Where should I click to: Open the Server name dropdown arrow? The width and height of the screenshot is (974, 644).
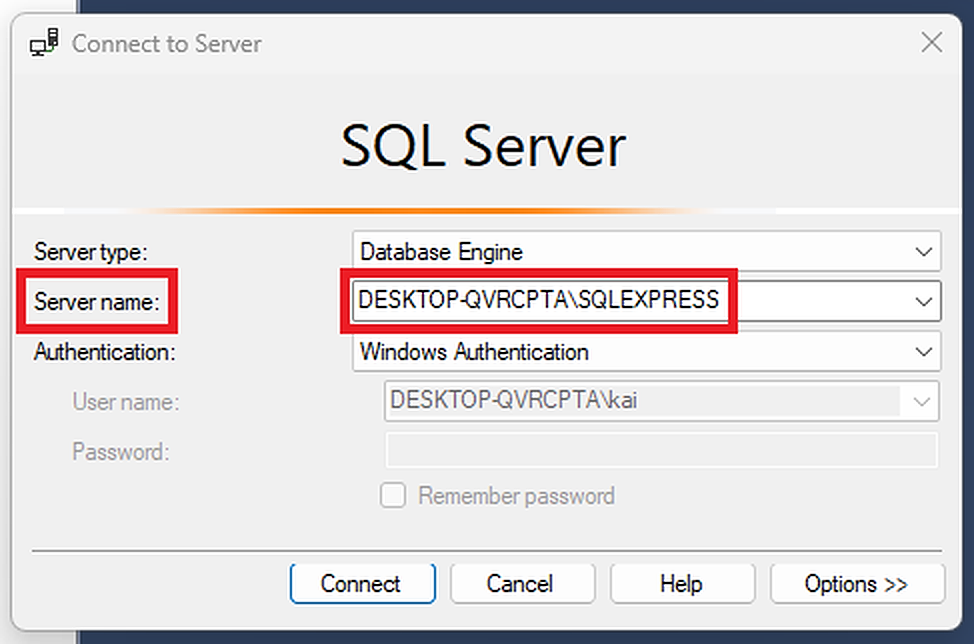click(x=923, y=301)
